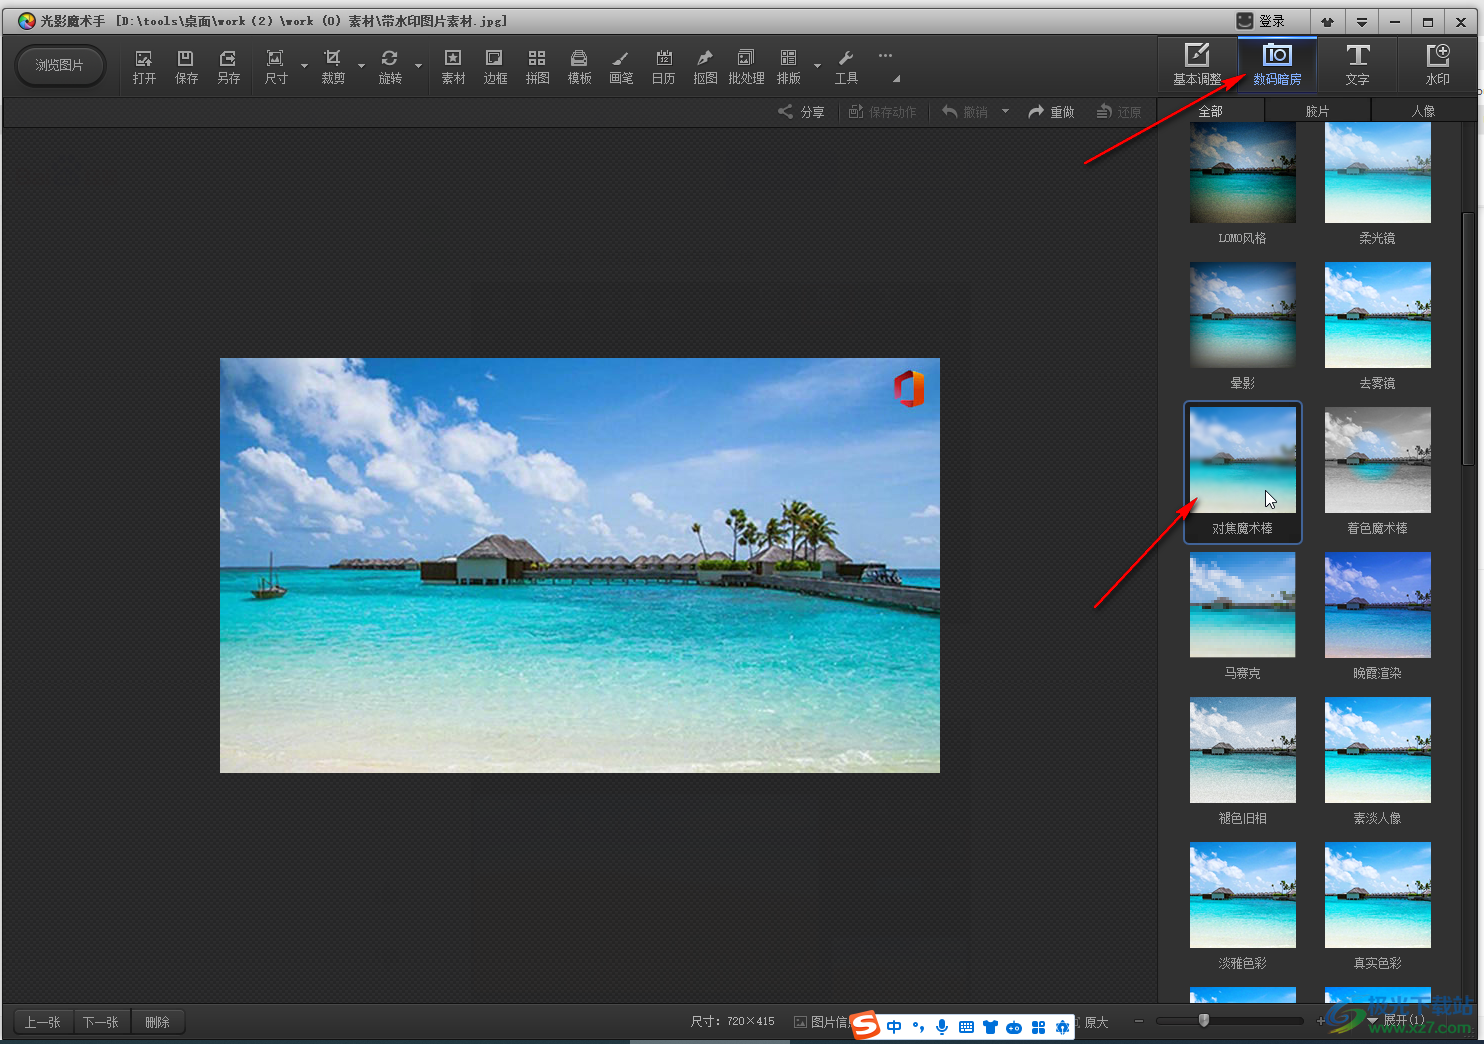Click 保存动作 save action
The height and width of the screenshot is (1044, 1484).
click(882, 112)
